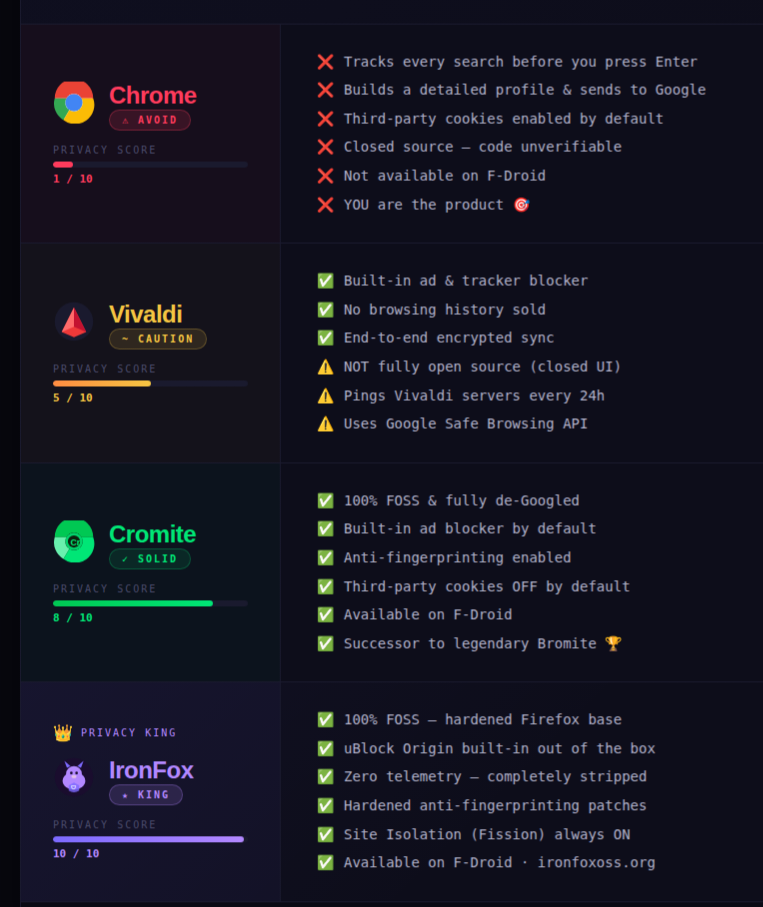Click green check beside Anti-fingerprinting enabled
Viewport: 763px width, 907px height.
coord(325,558)
